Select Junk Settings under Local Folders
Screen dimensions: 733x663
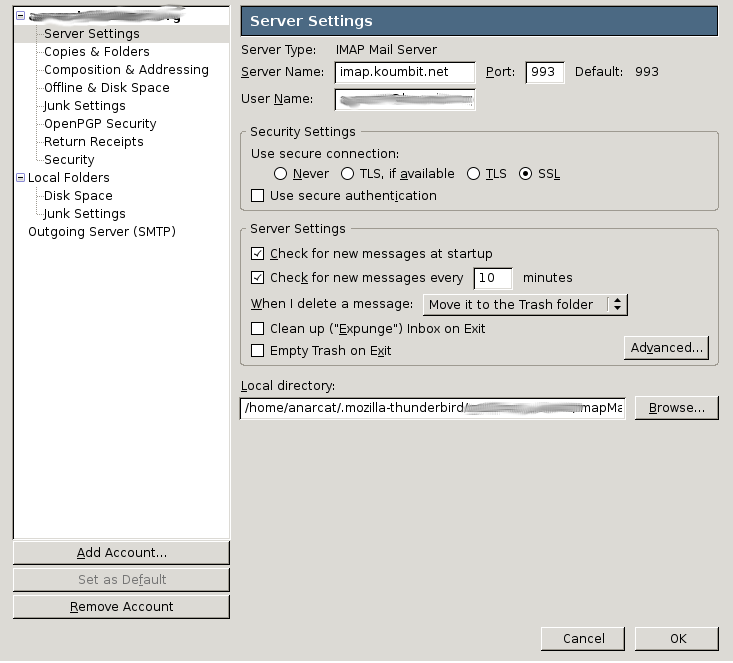coord(84,214)
